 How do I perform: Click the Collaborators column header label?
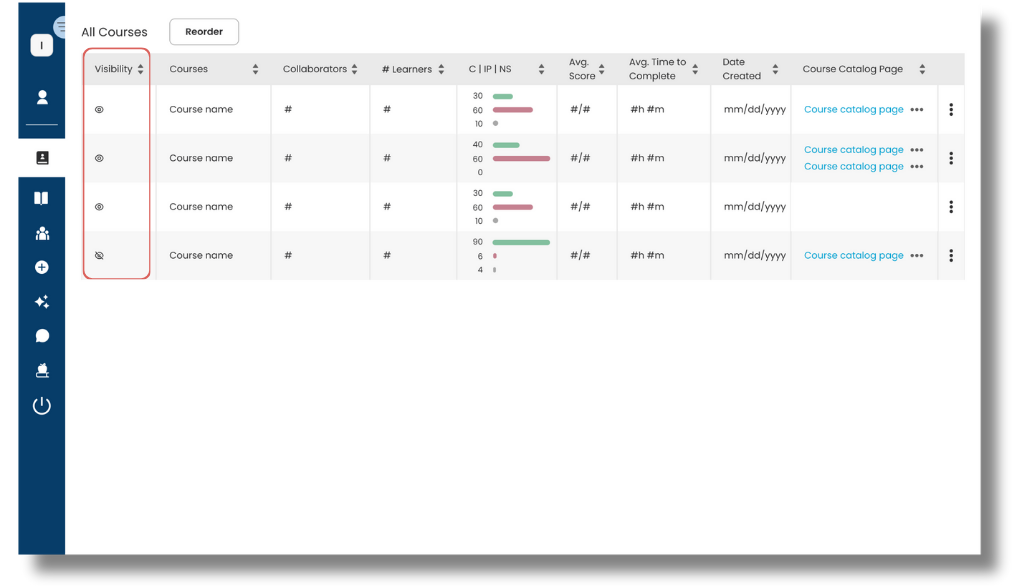[315, 69]
